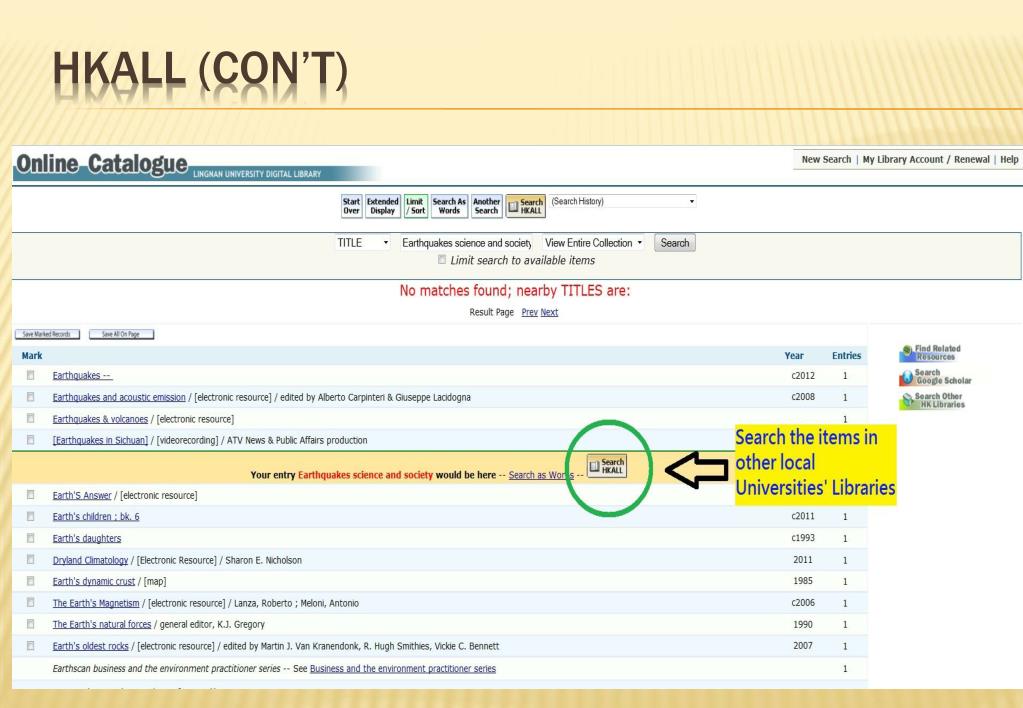This screenshot has height=708, width=1023.
Task: Click the Limit / Sort button
Action: click(x=416, y=206)
